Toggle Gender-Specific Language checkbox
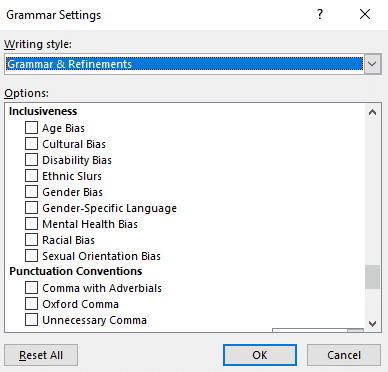This screenshot has height=372, width=388. (31, 208)
